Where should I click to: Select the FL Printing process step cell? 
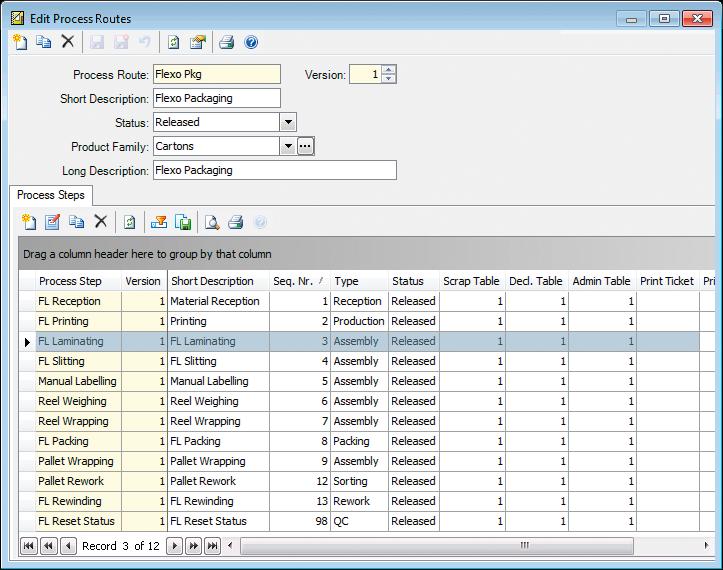[x=78, y=321]
